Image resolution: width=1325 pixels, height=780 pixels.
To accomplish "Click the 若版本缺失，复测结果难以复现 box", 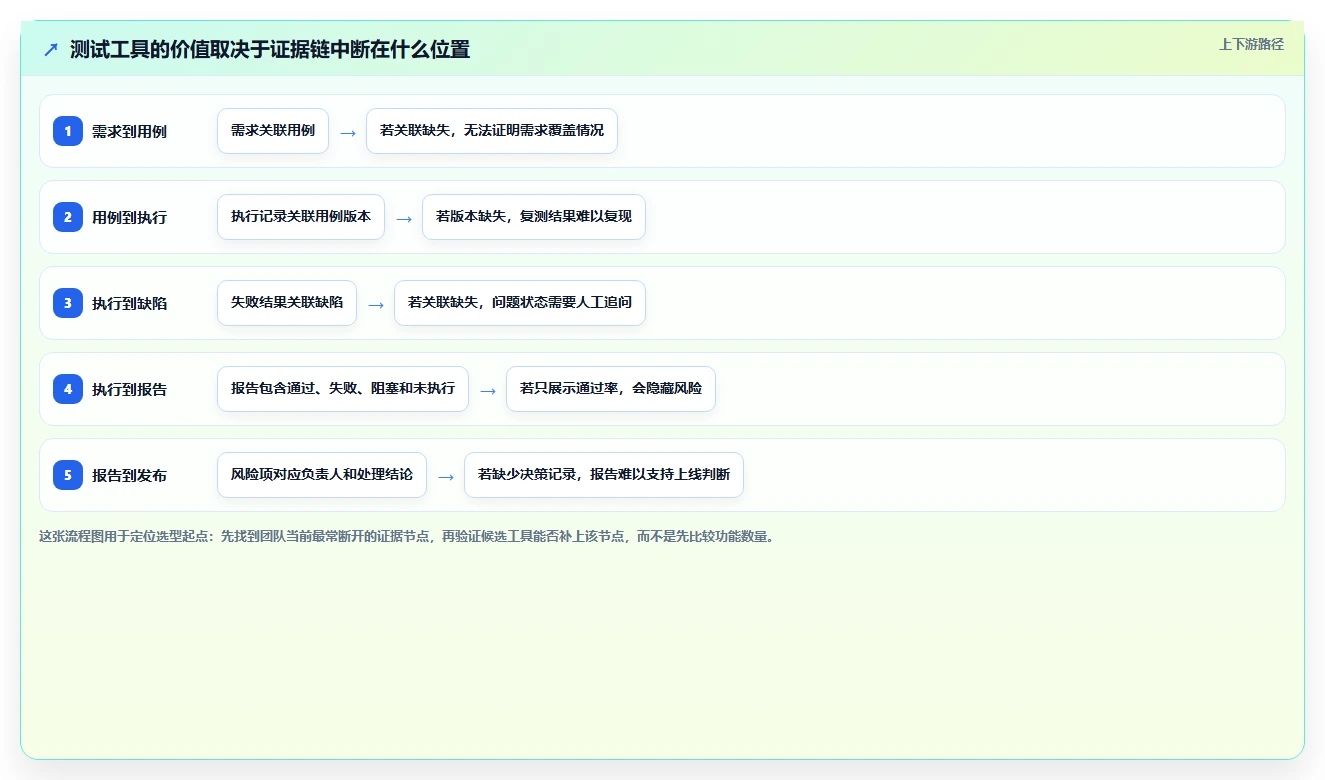I will 534,217.
